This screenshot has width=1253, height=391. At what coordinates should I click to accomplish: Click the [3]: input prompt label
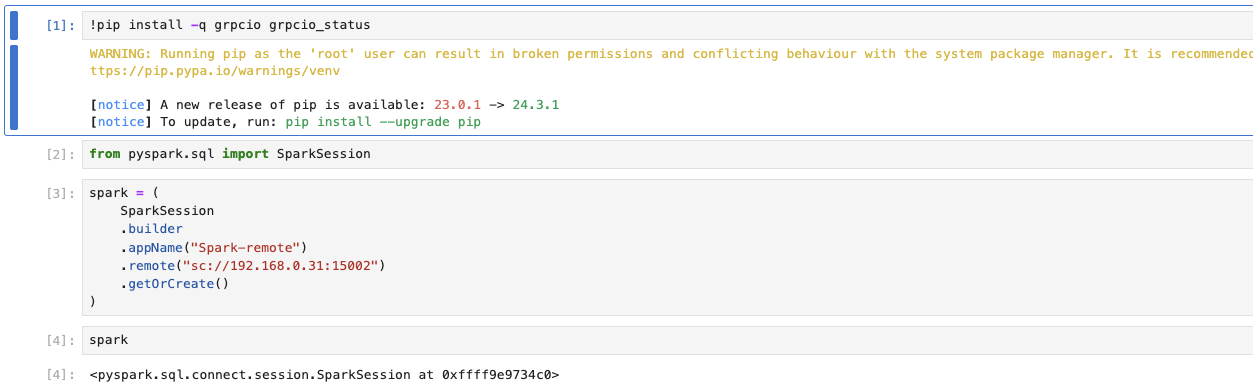[x=60, y=194]
